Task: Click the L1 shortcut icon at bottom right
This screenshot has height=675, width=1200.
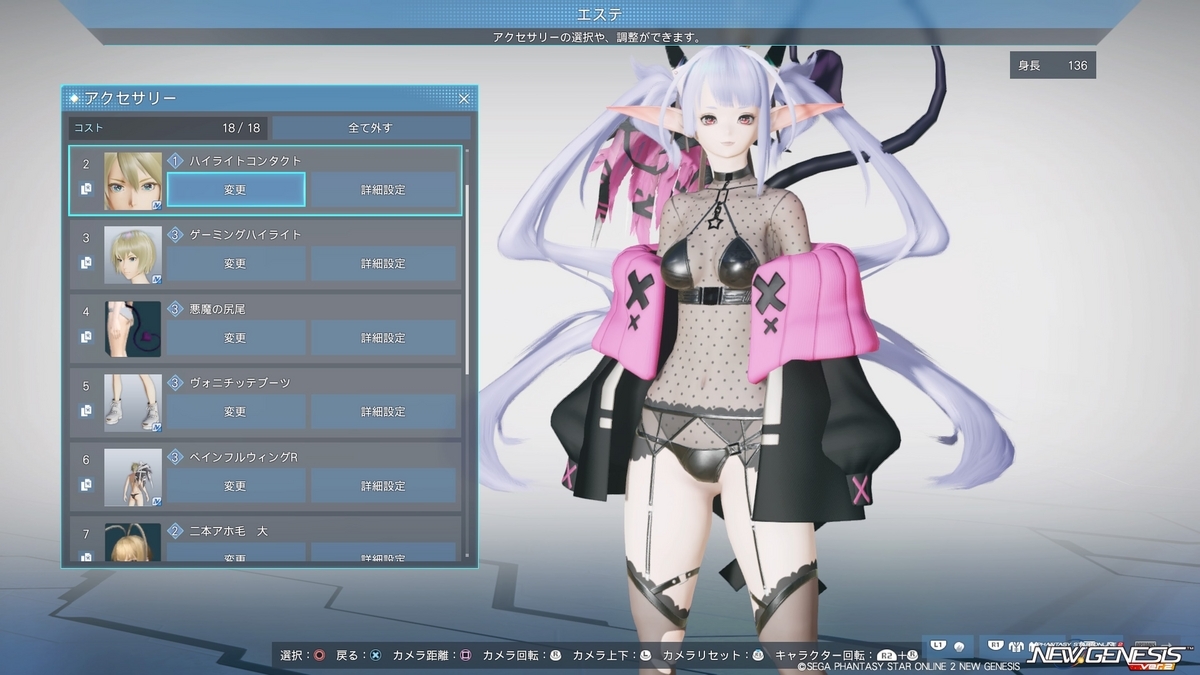Action: 938,644
